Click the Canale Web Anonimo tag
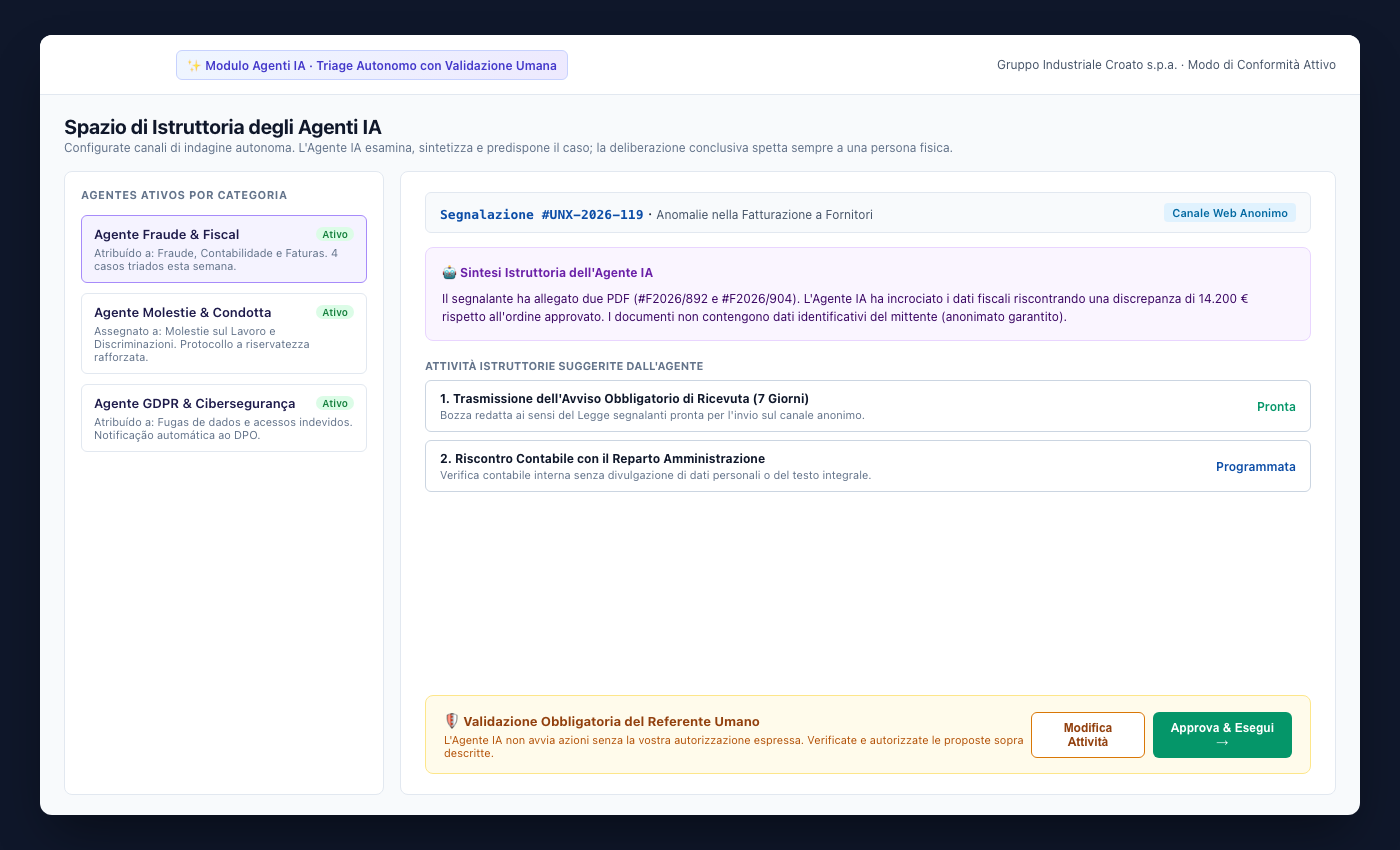This screenshot has width=1400, height=850. [x=1230, y=213]
